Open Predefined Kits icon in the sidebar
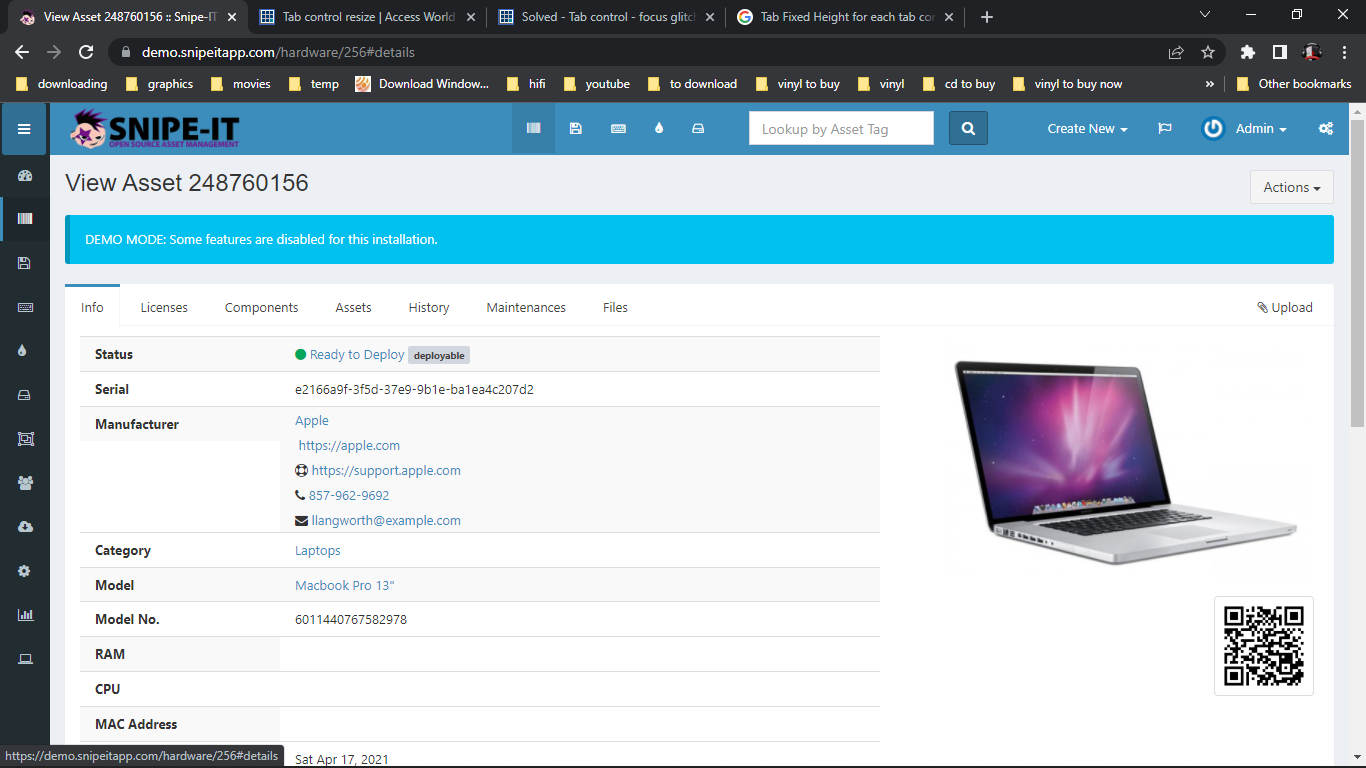The width and height of the screenshot is (1366, 768). click(25, 439)
